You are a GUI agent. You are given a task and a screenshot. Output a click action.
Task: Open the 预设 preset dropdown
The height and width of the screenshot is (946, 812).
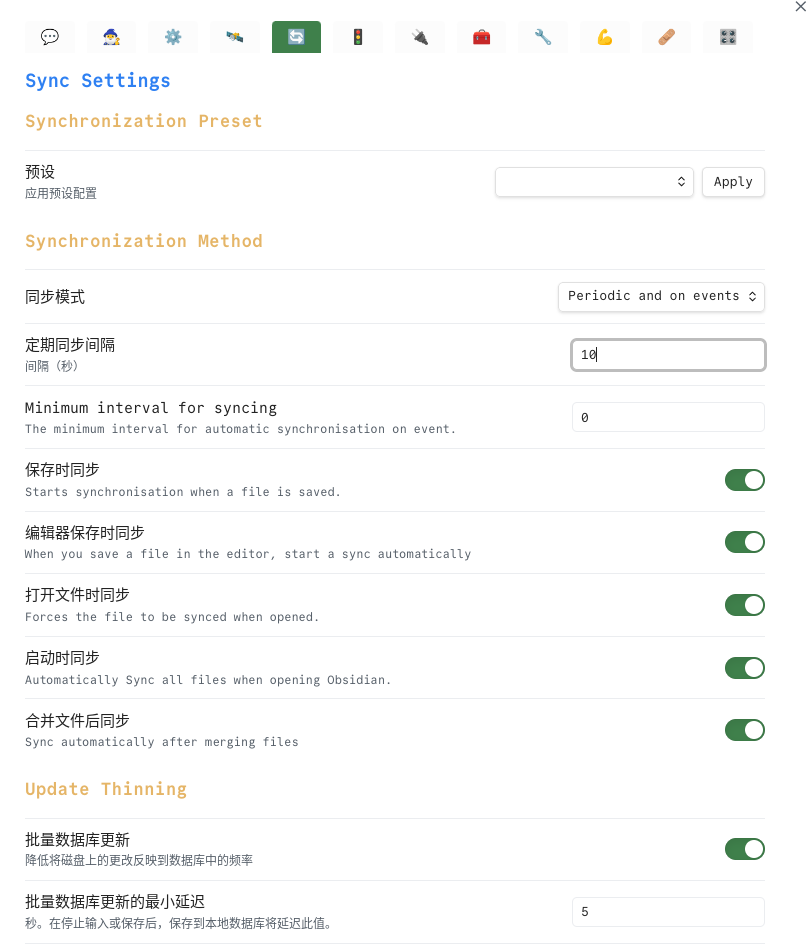point(594,182)
